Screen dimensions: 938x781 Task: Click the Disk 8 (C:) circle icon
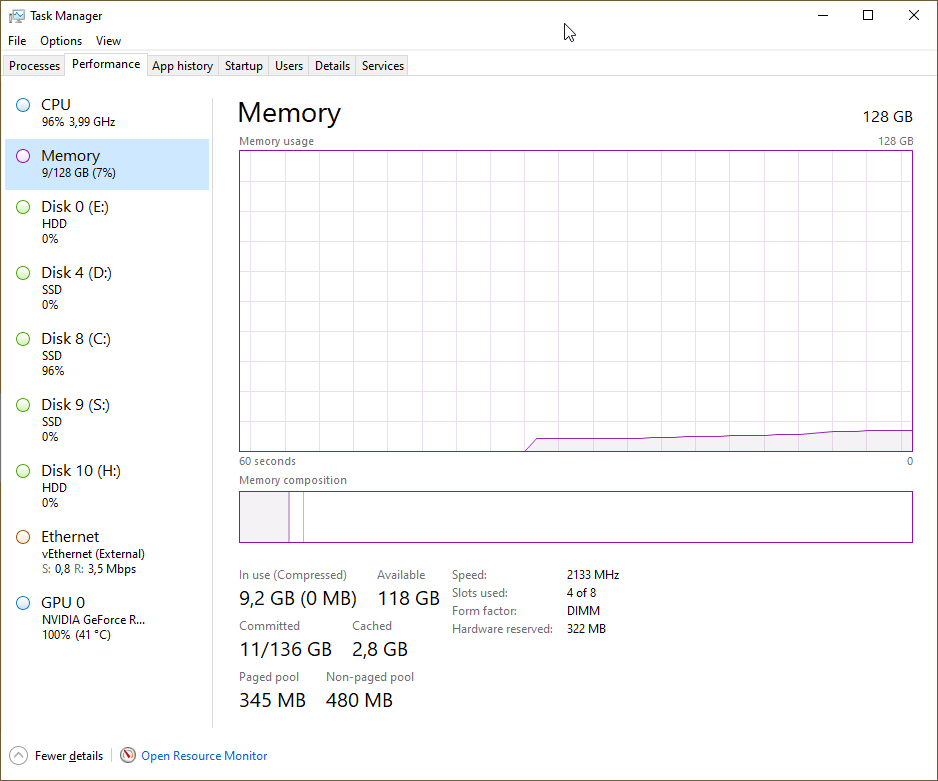[23, 339]
